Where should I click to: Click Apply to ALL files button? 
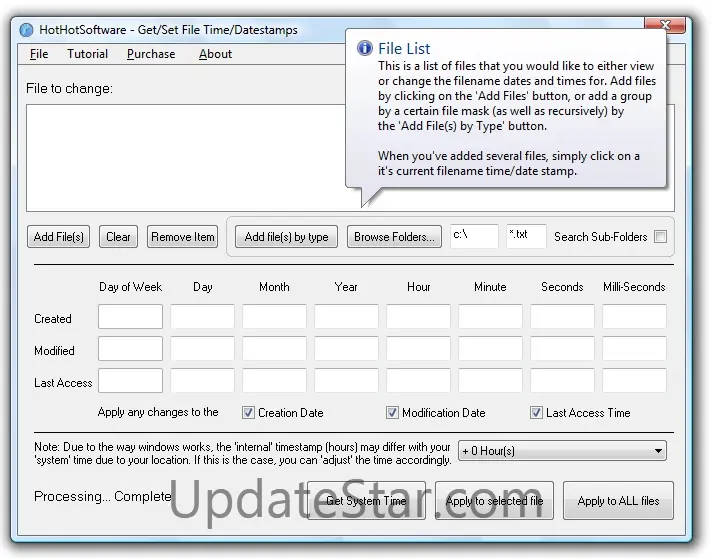coord(618,500)
